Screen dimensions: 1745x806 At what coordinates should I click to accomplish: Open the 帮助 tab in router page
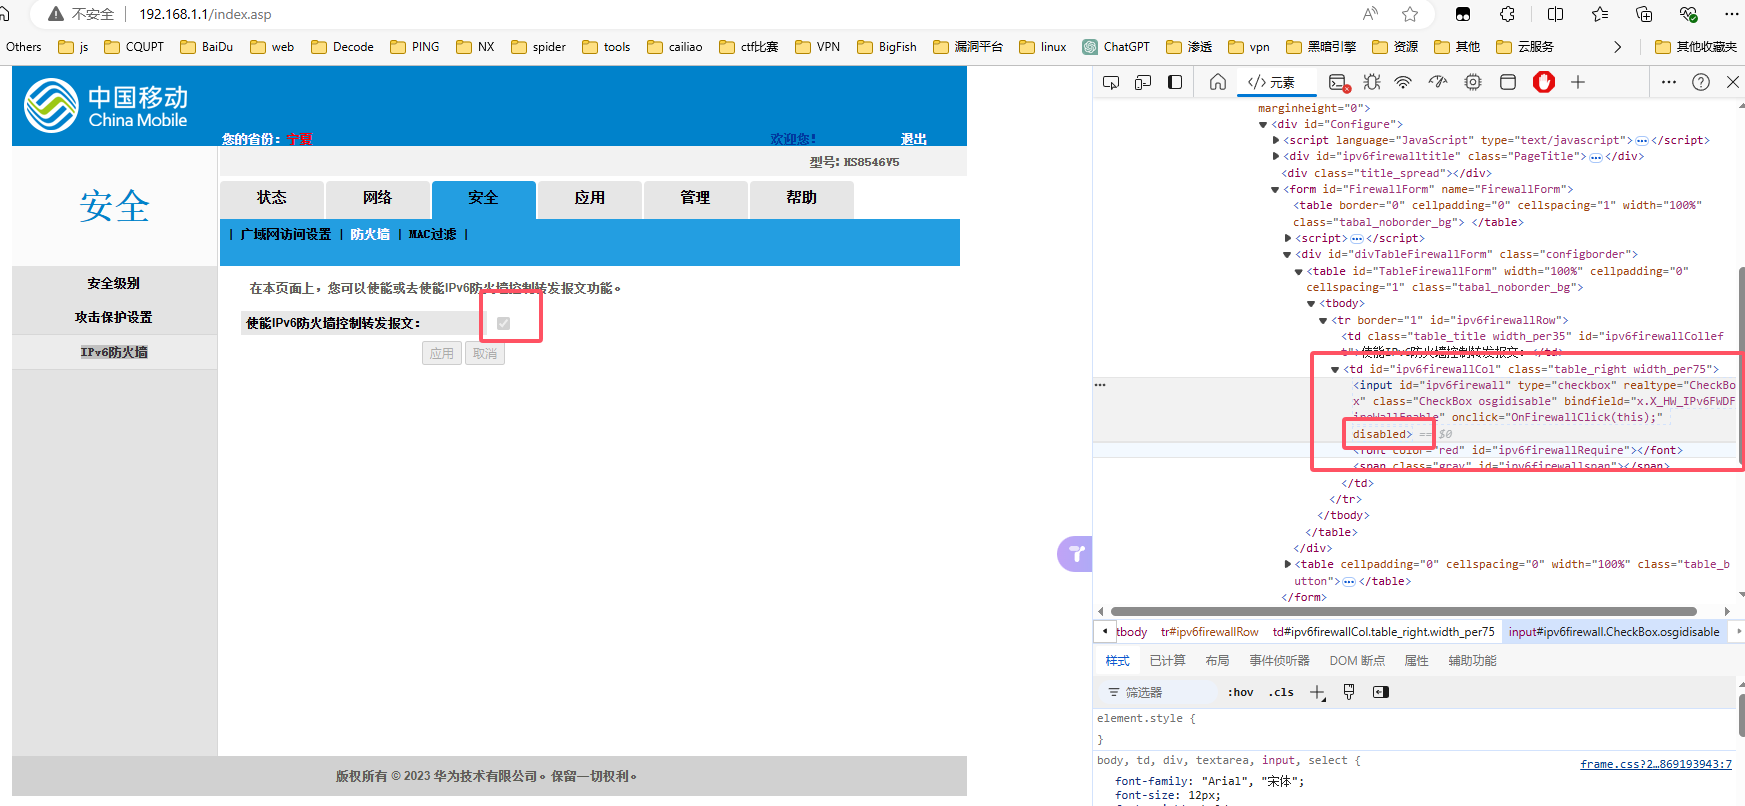click(802, 199)
